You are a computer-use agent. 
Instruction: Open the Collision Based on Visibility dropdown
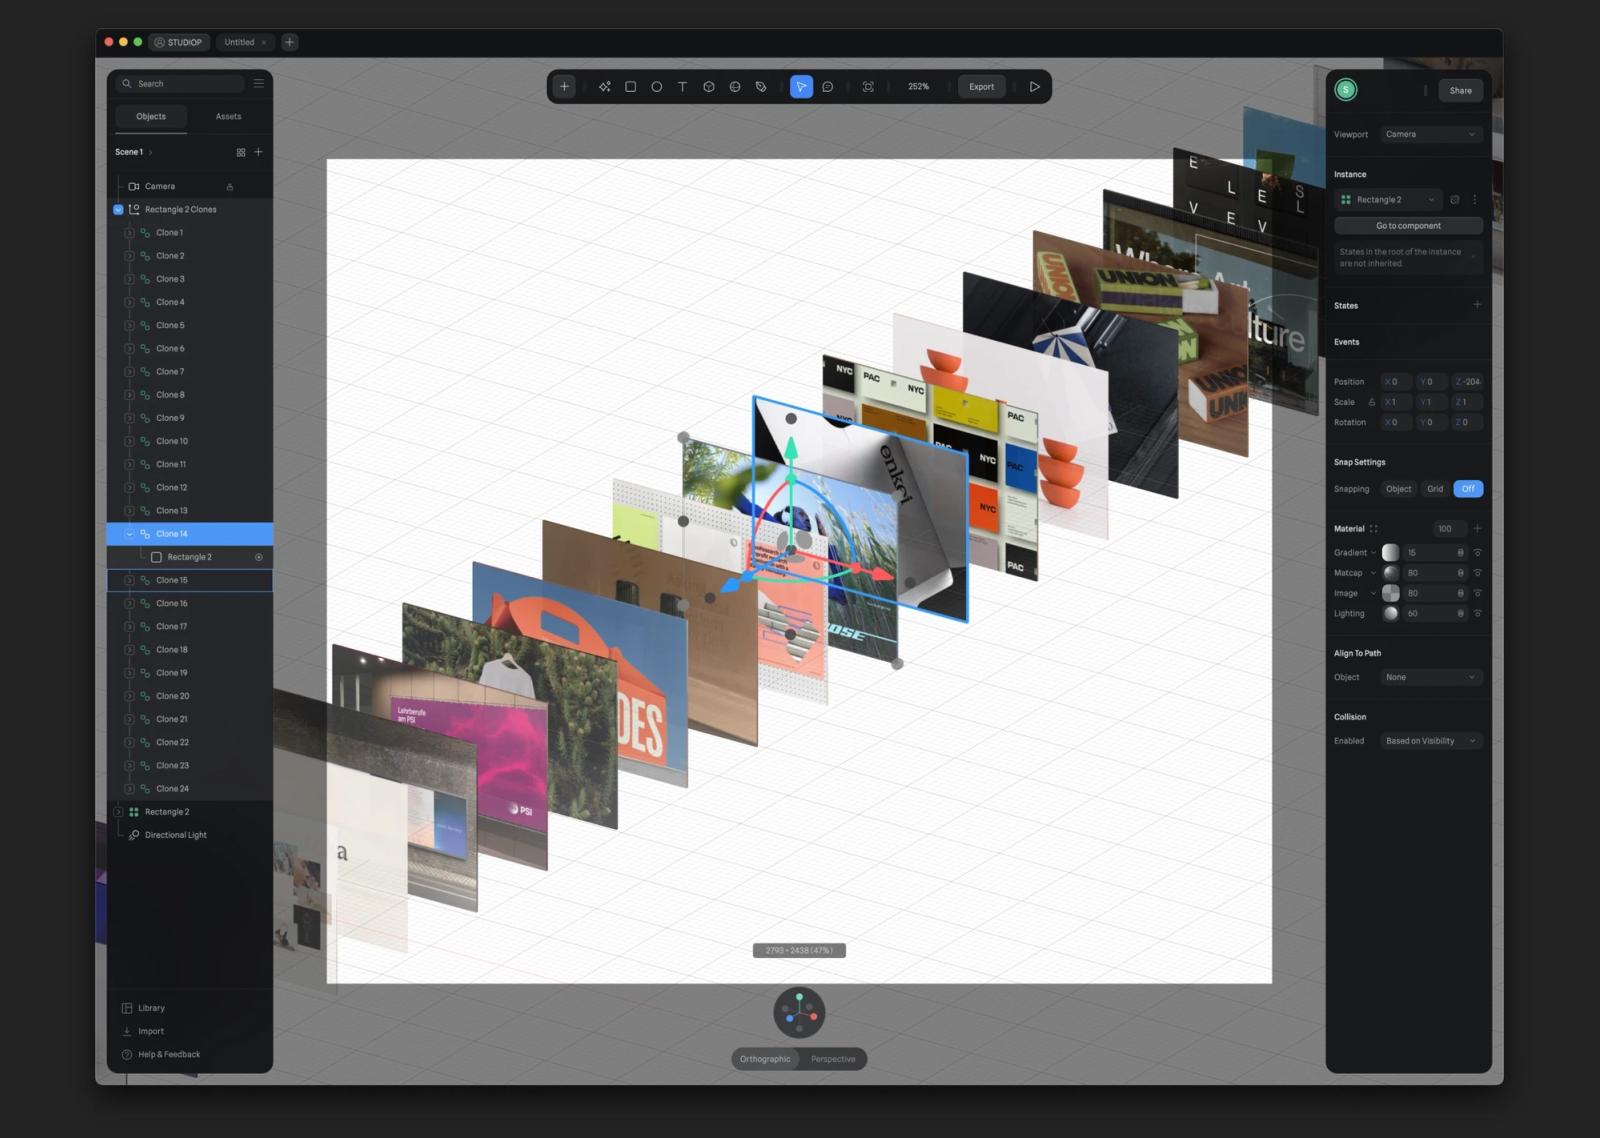[x=1431, y=741]
